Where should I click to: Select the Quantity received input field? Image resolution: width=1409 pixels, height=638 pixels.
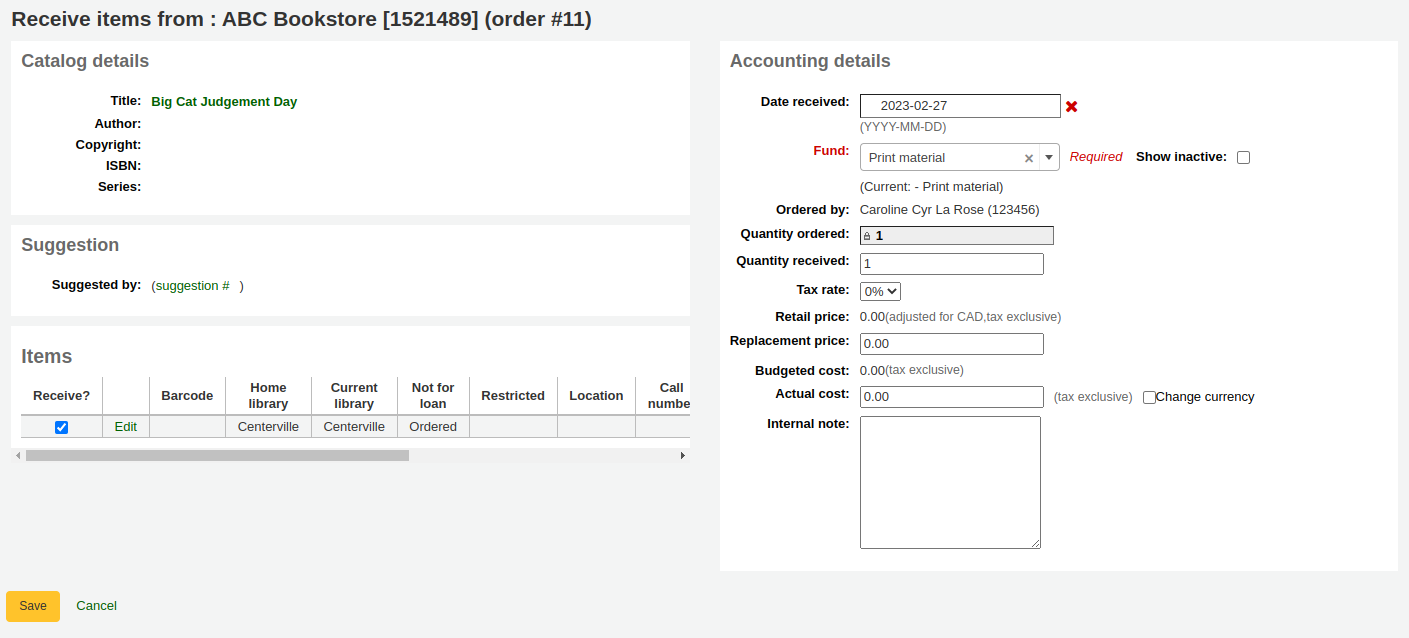950,263
